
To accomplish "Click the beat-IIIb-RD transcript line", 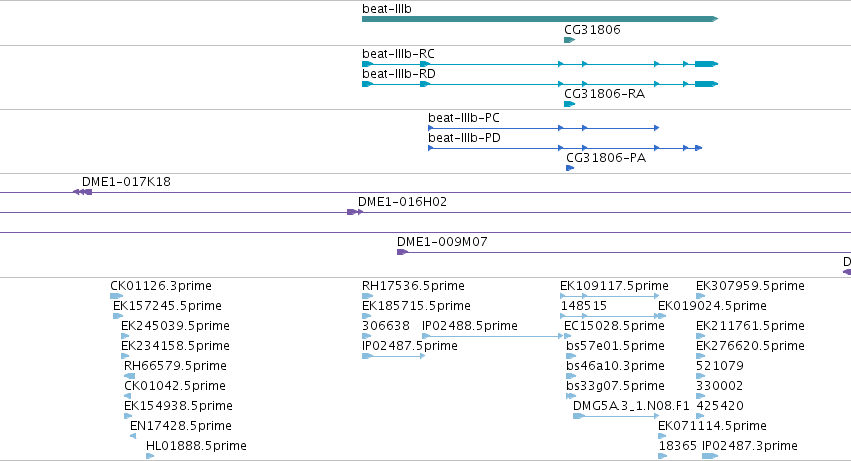I will point(540,84).
